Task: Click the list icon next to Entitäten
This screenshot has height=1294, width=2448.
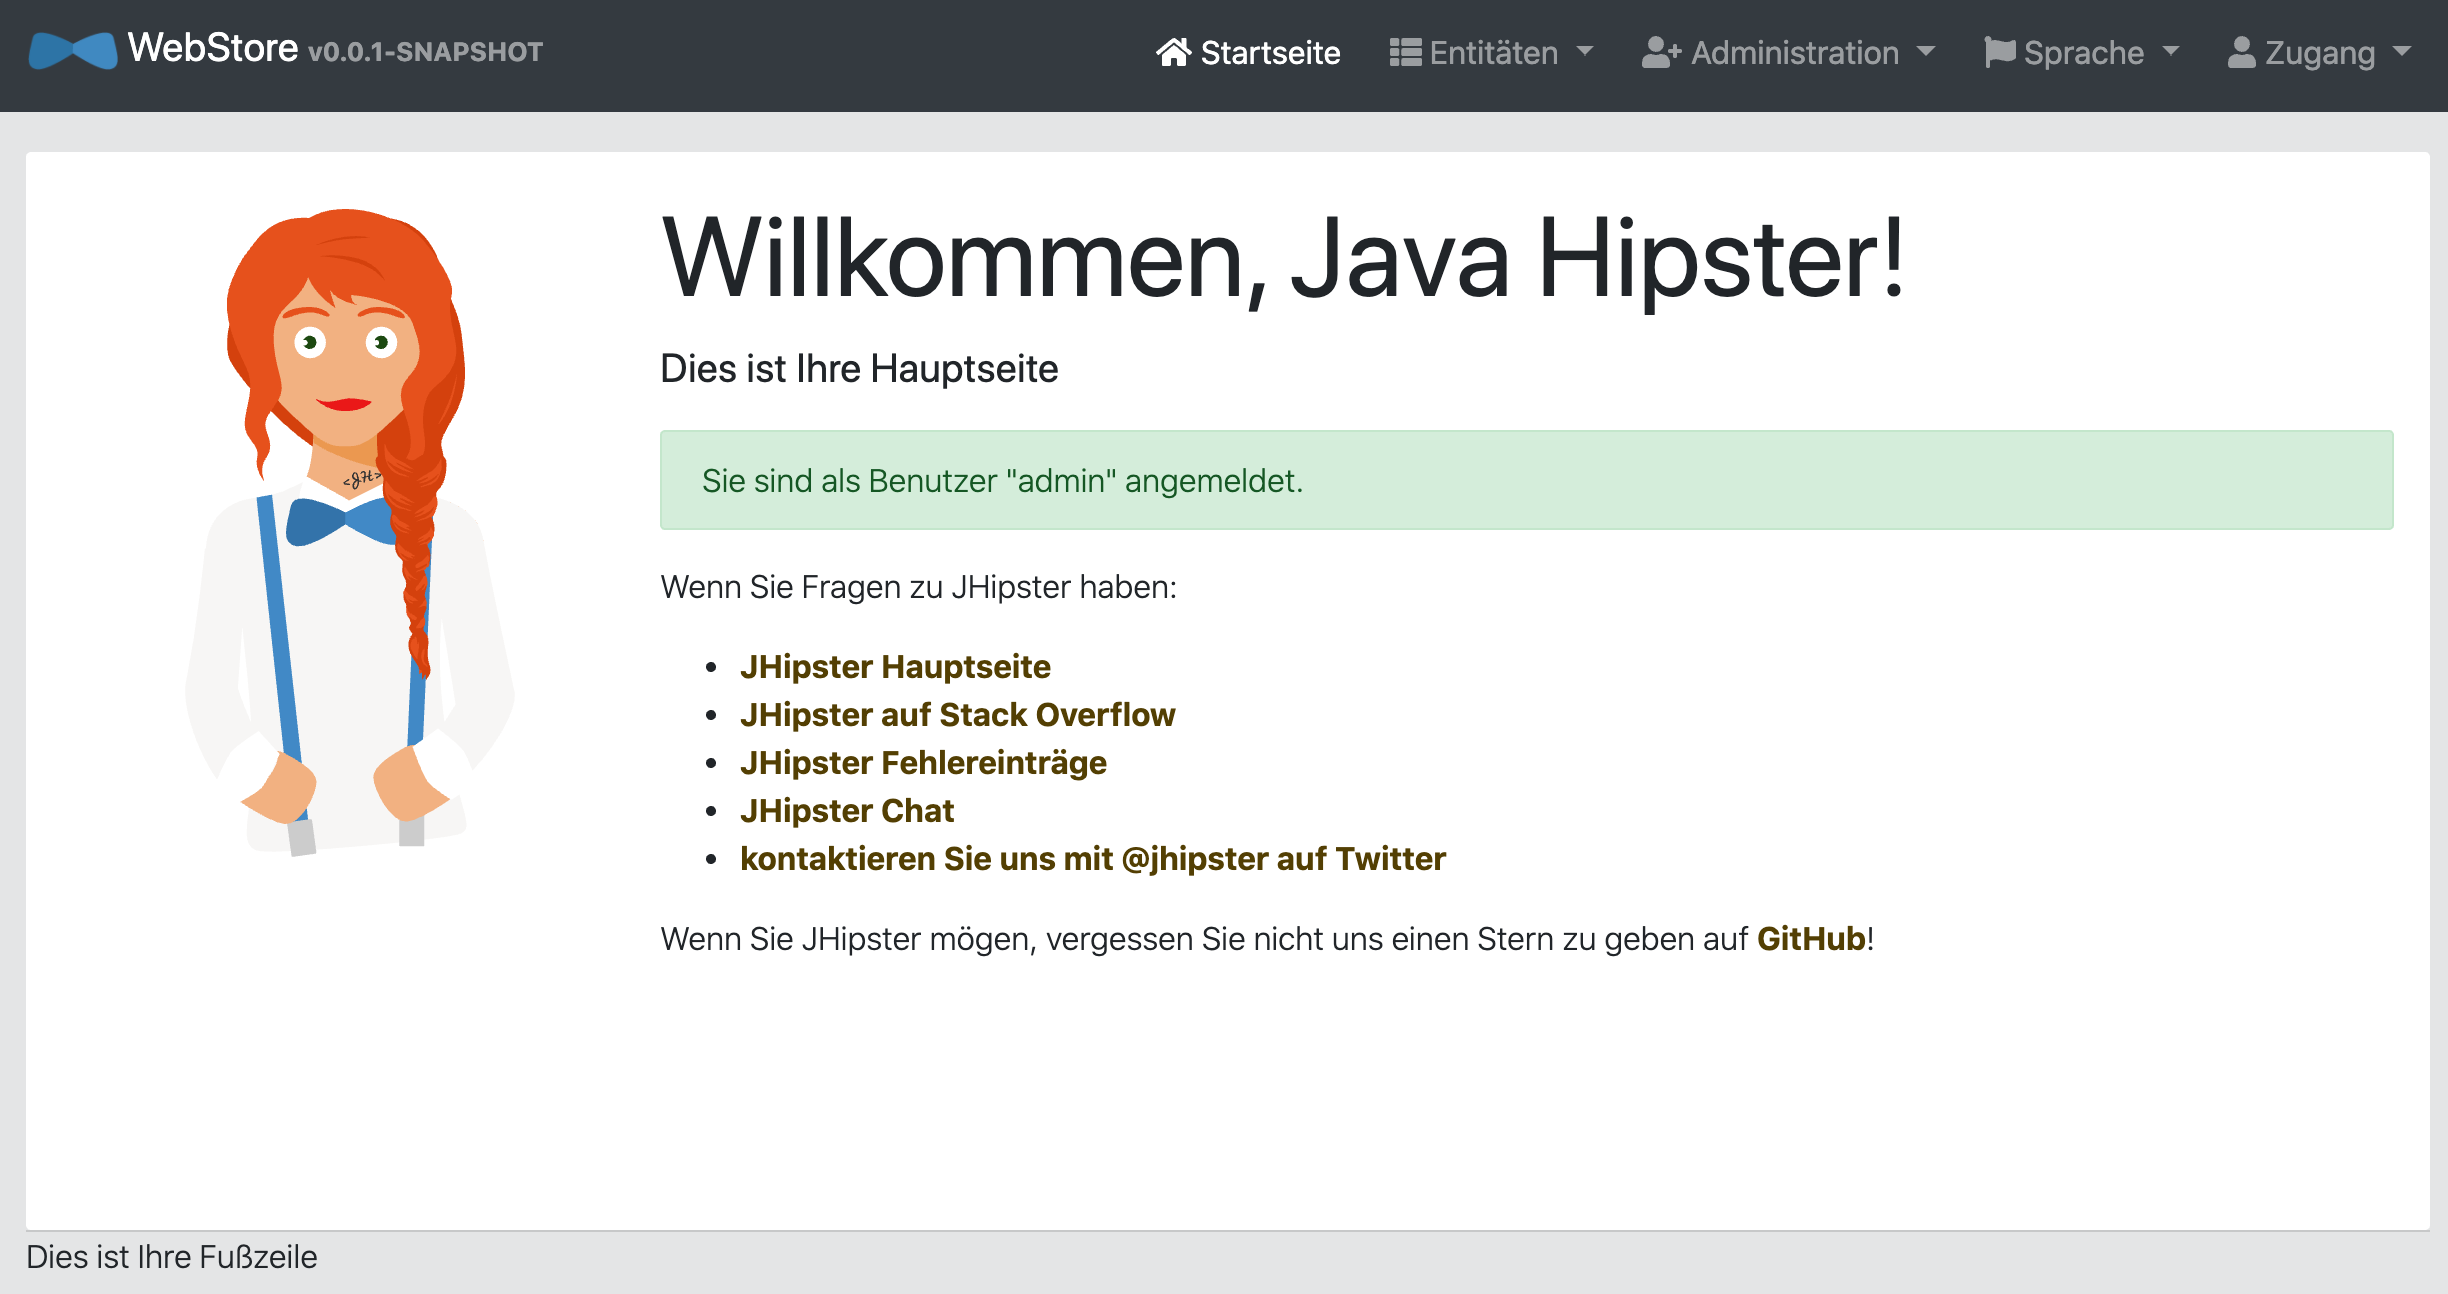Action: coord(1405,52)
